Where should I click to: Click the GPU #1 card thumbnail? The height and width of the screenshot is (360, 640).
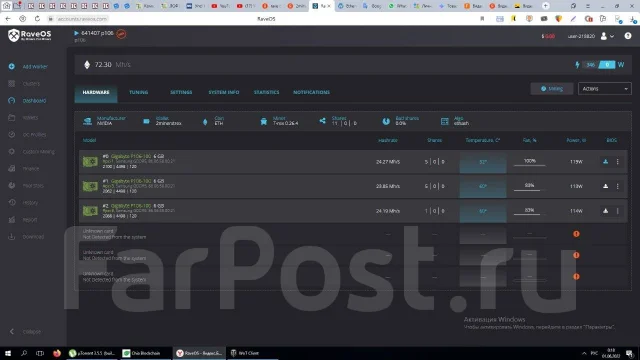[x=90, y=186]
